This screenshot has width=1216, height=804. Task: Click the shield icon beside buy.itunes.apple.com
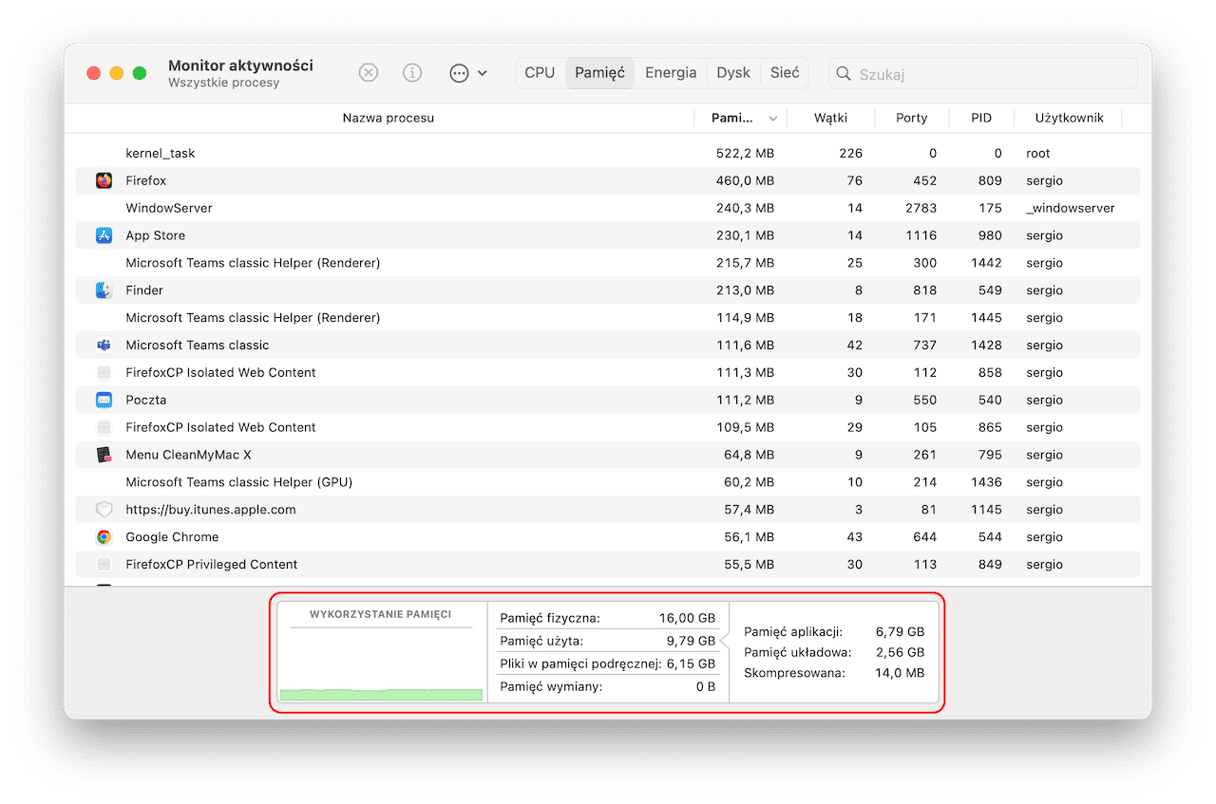(x=104, y=509)
